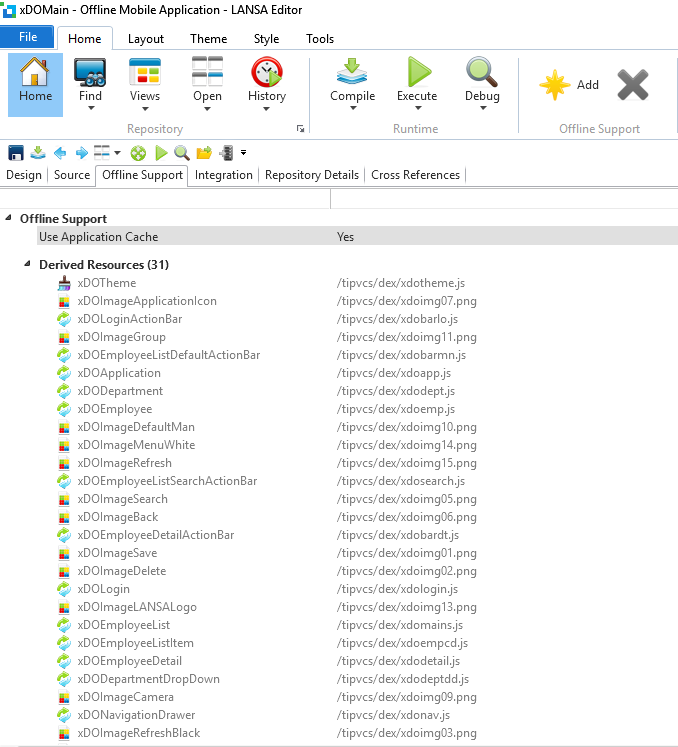The height and width of the screenshot is (747, 678).
Task: Click the Yes value for Application Cache
Action: pyautogui.click(x=345, y=237)
